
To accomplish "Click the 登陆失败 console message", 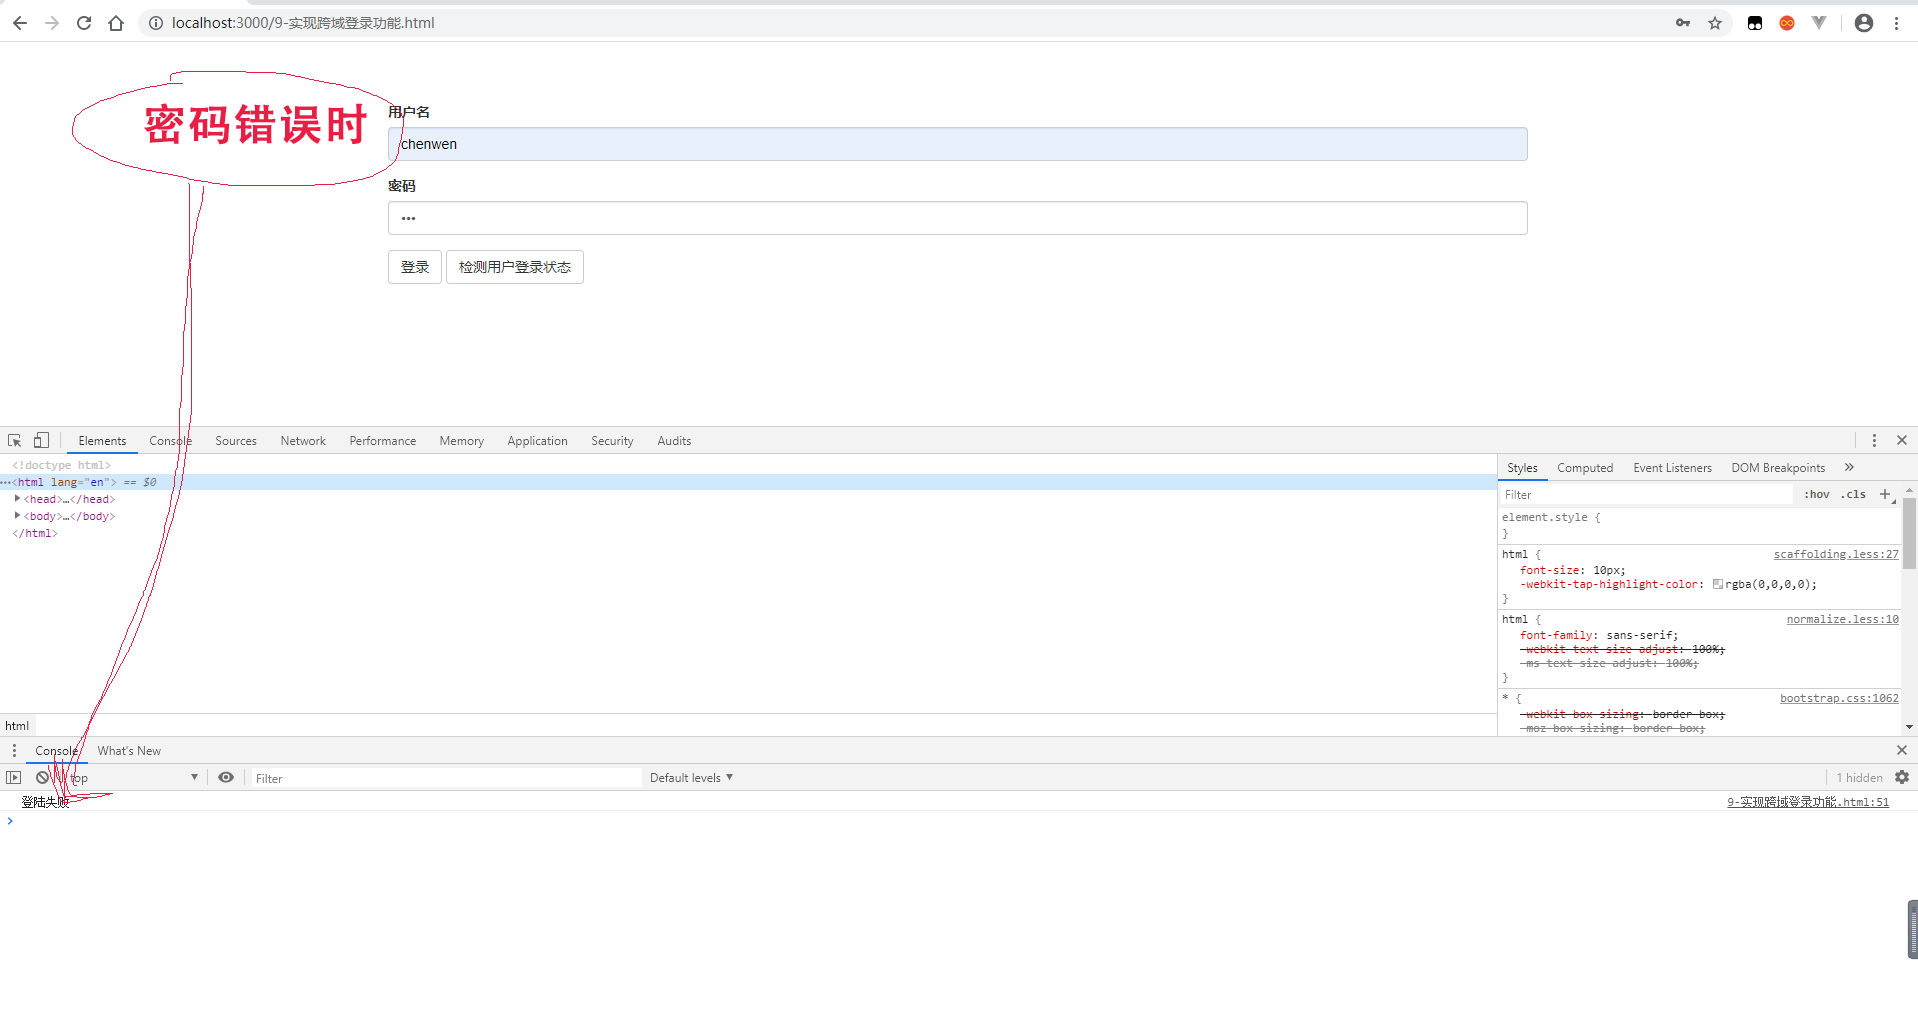I will click(x=45, y=802).
